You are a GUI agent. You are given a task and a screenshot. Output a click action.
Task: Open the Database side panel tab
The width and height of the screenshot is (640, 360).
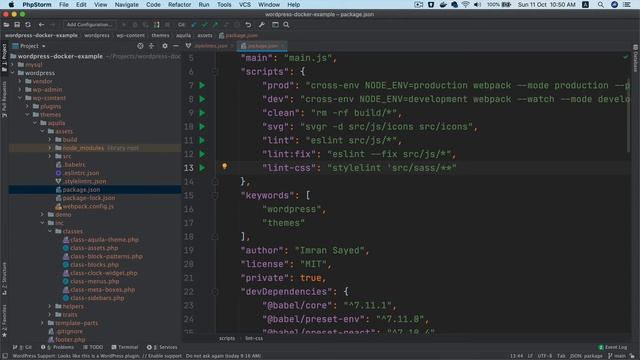pyautogui.click(x=636, y=59)
